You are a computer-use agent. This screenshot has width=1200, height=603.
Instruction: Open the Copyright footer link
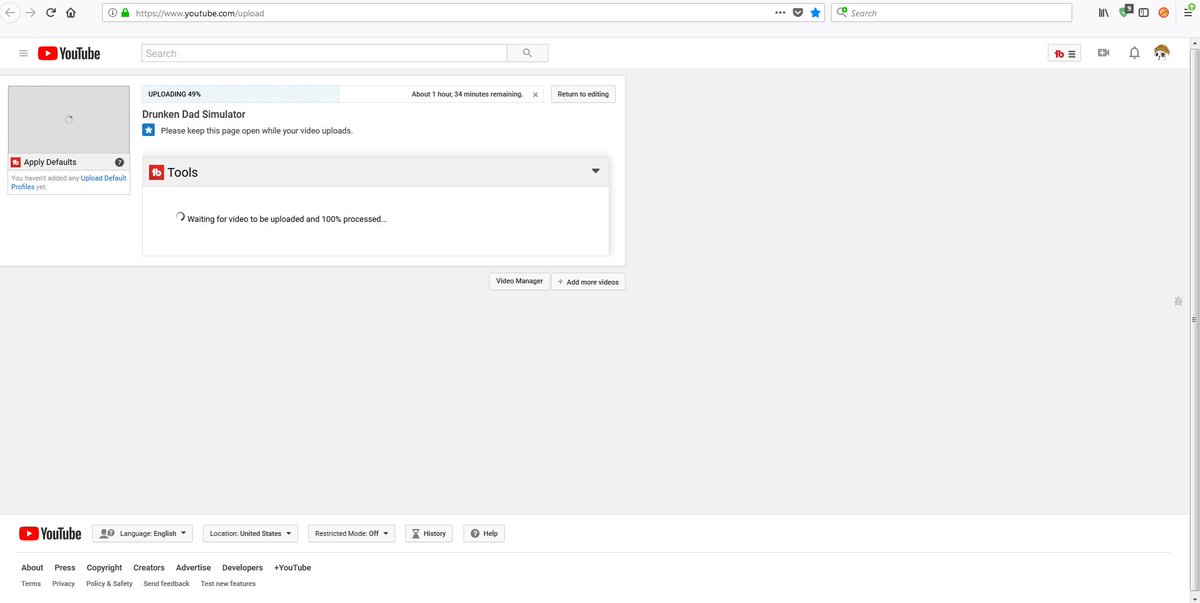(104, 568)
